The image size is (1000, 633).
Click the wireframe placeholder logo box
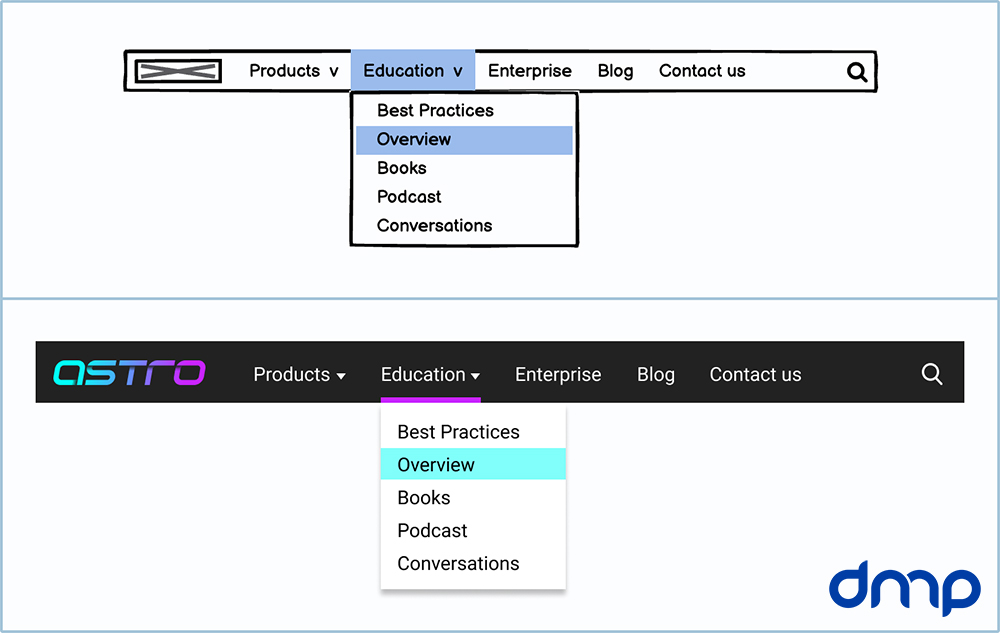[178, 71]
